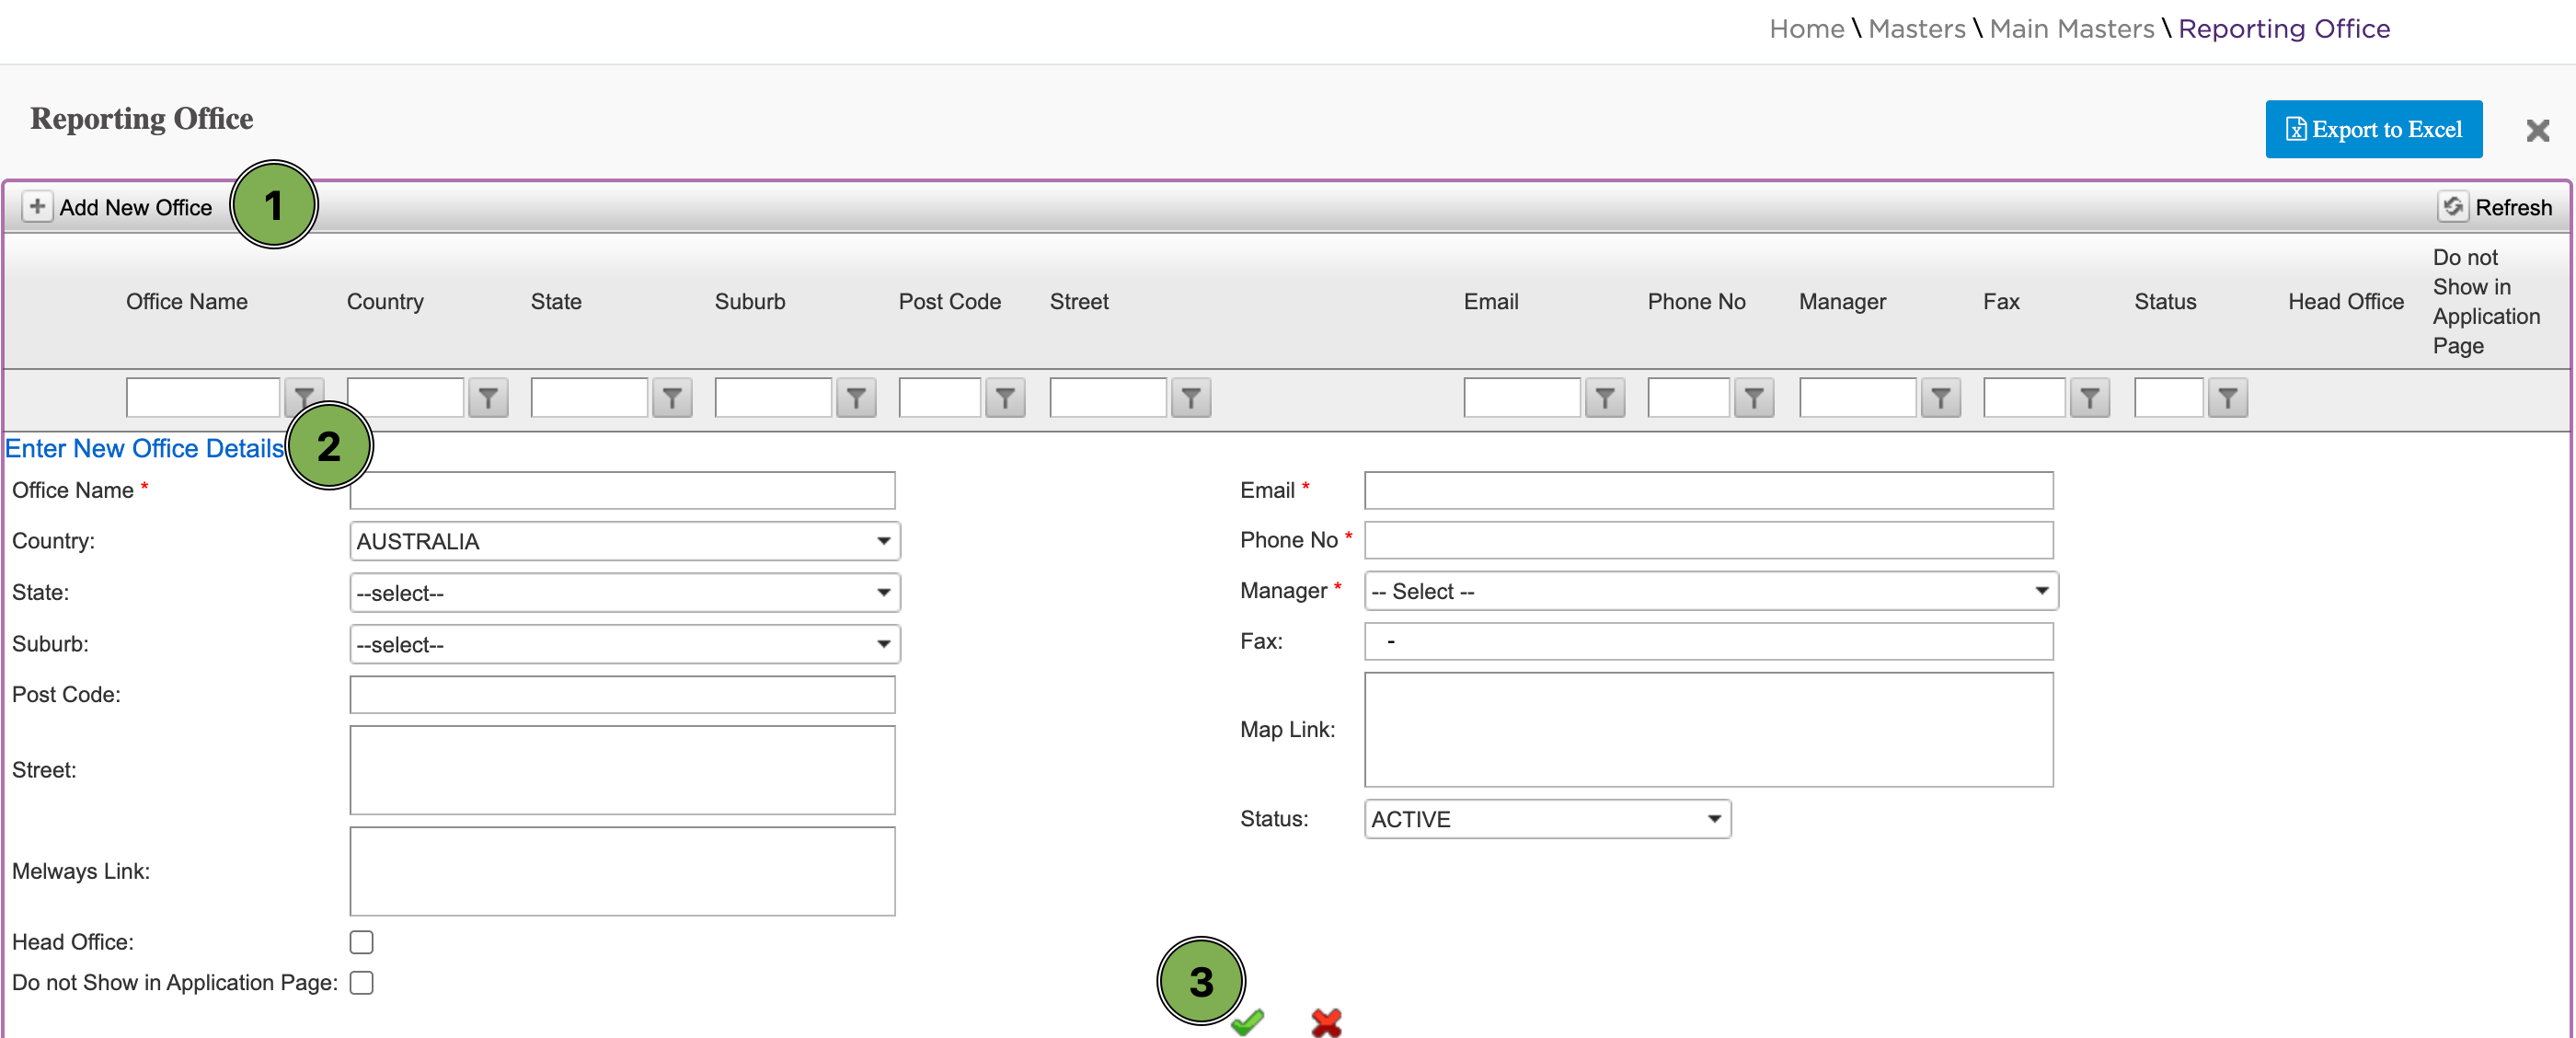Click the Post Code column filter icon
This screenshot has height=1038, width=2576.
click(x=1005, y=398)
